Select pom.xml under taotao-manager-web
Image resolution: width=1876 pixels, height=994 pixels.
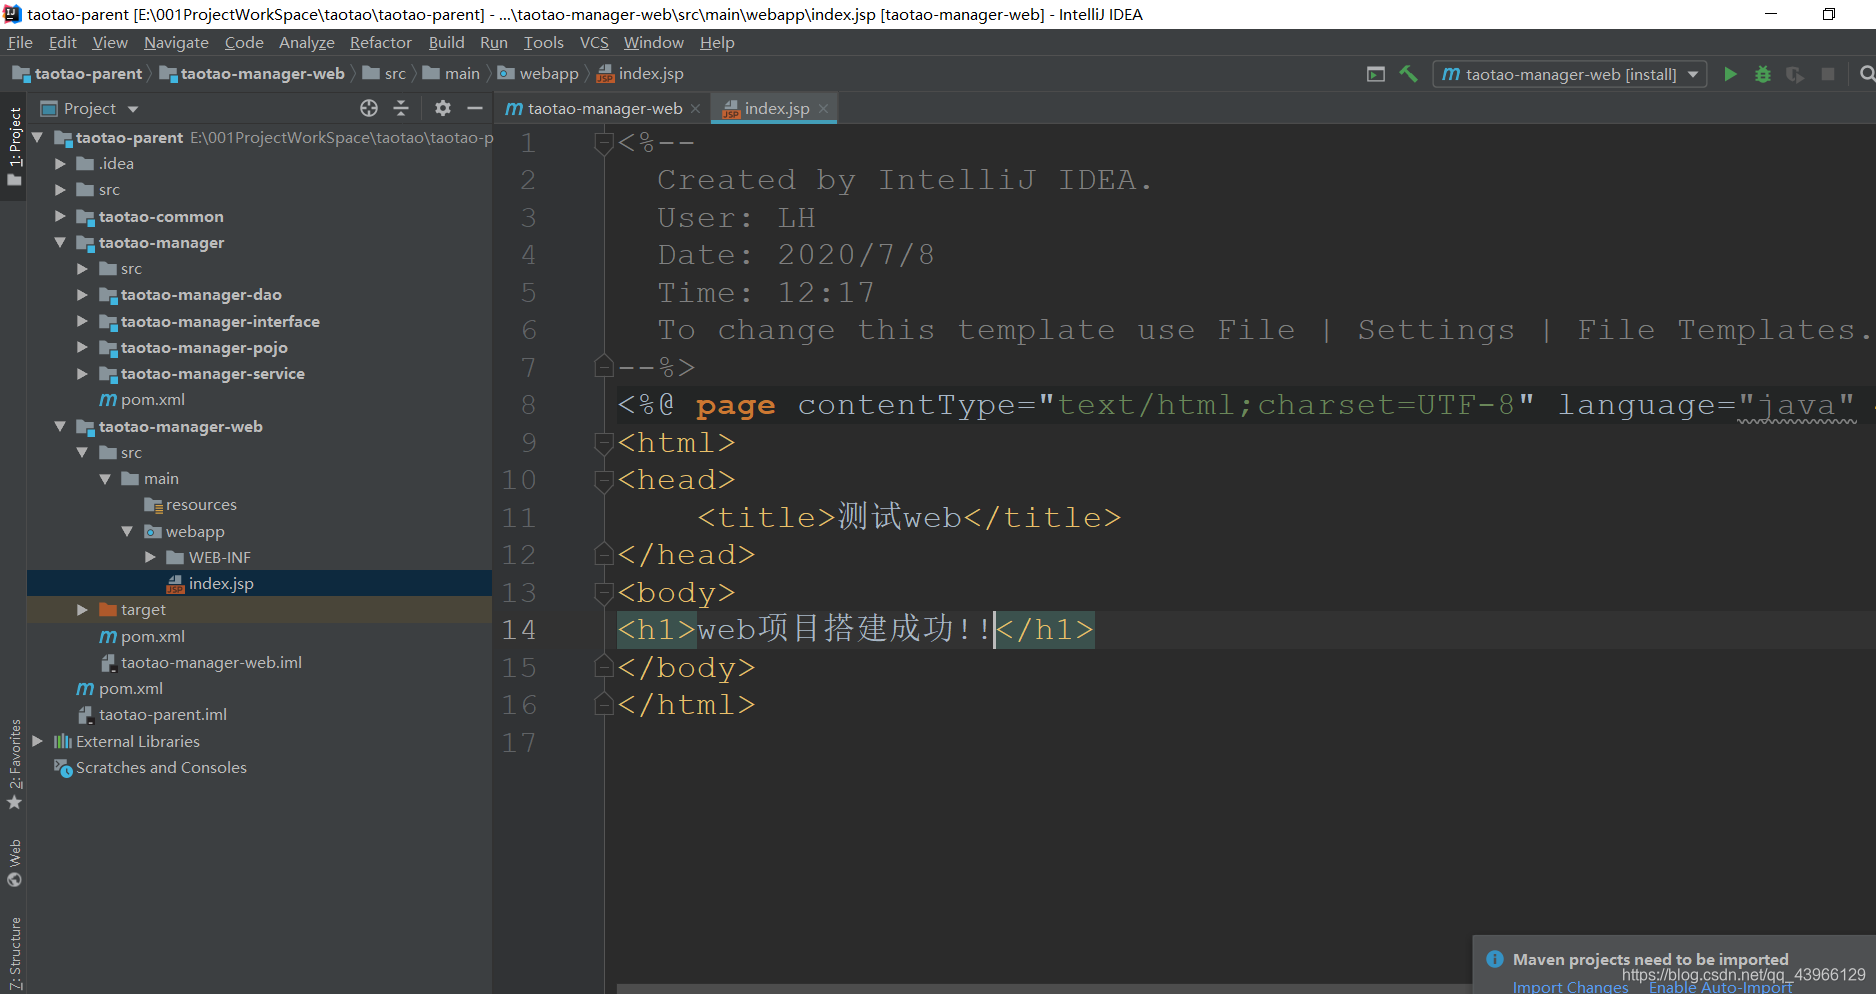[142, 636]
